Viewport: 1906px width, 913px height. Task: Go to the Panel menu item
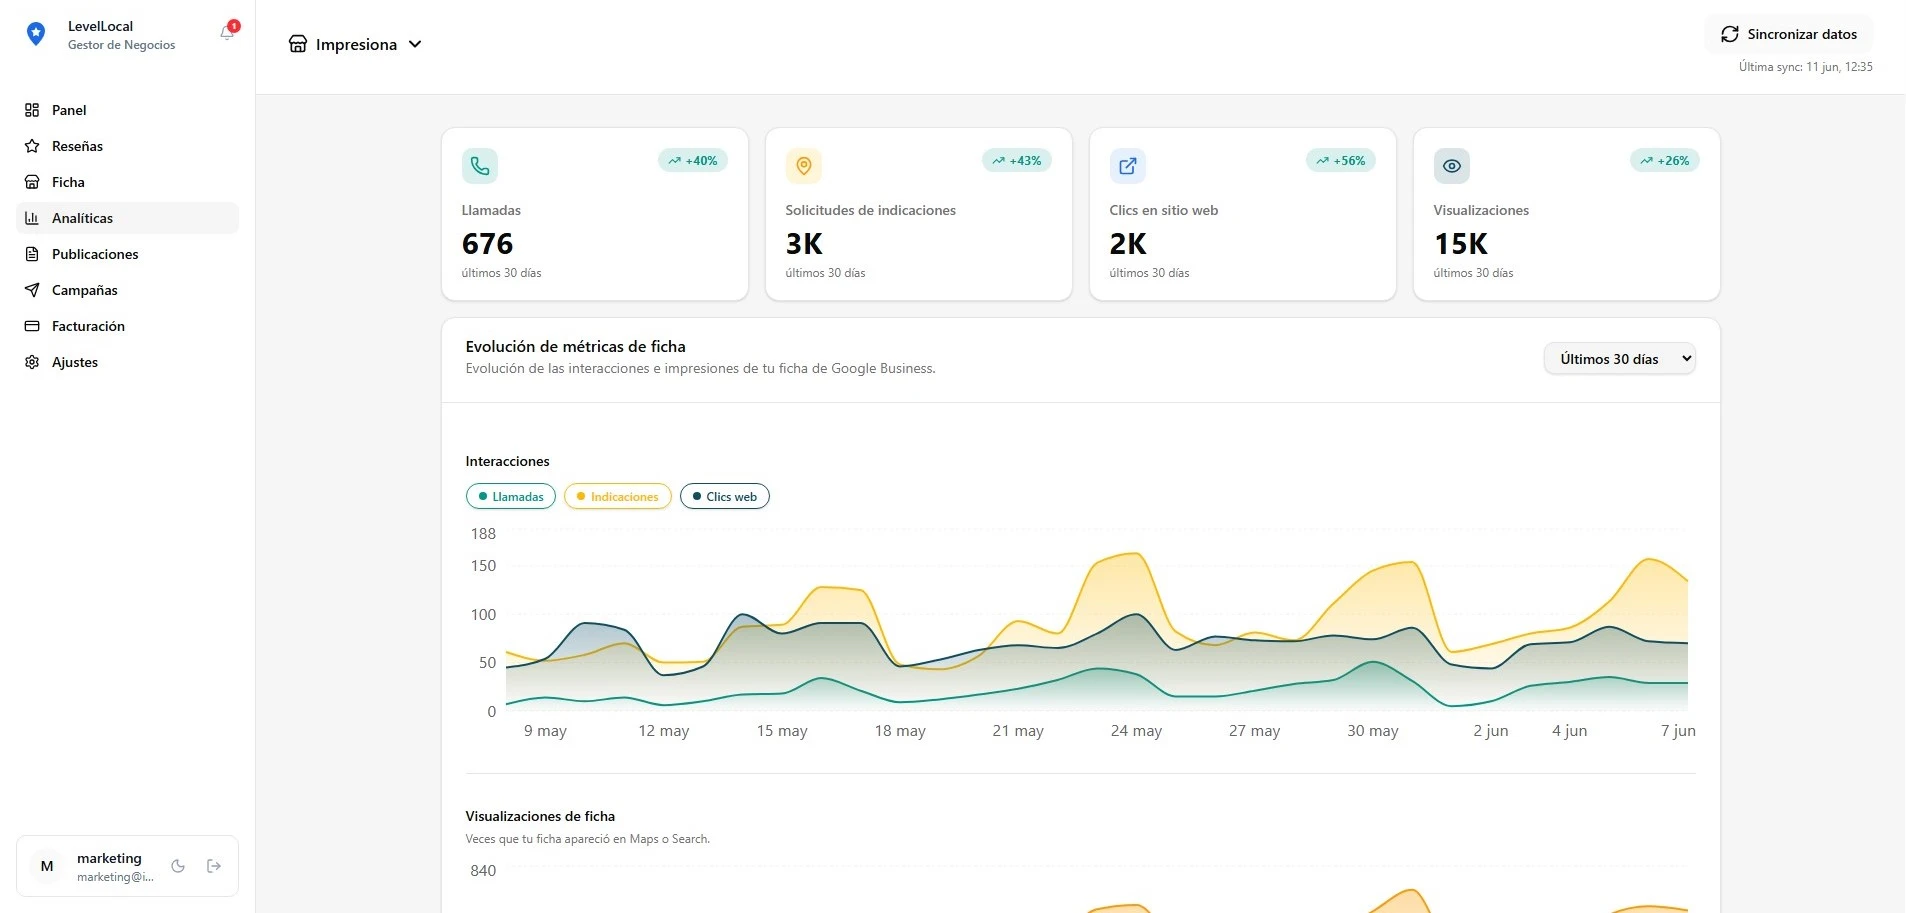tap(127, 110)
